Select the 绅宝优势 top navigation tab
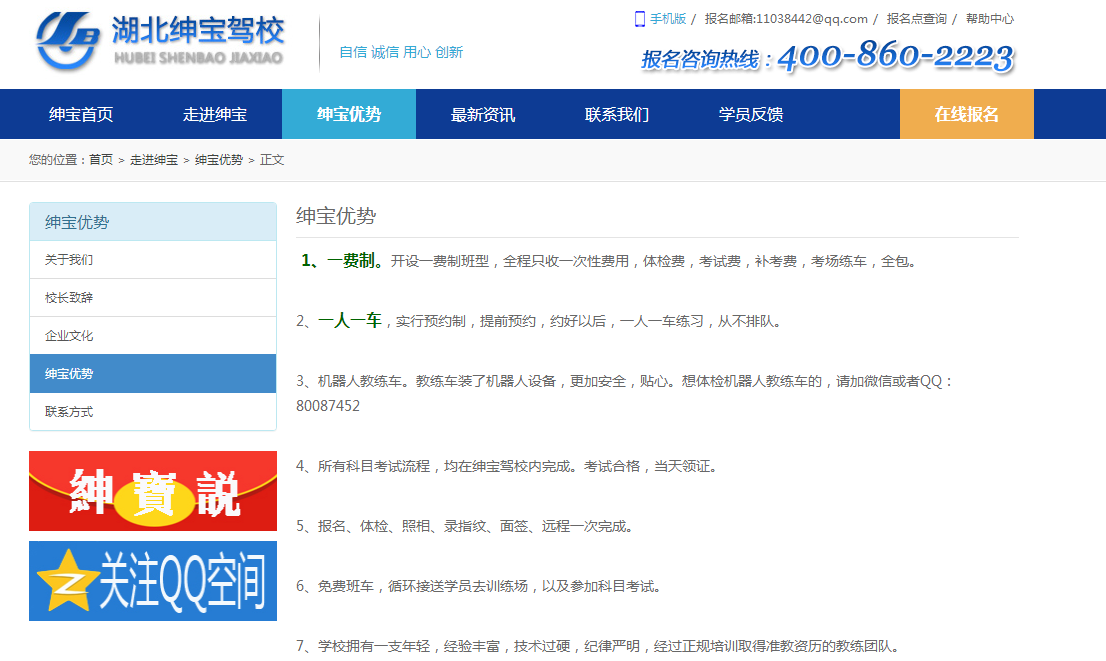 click(x=349, y=114)
